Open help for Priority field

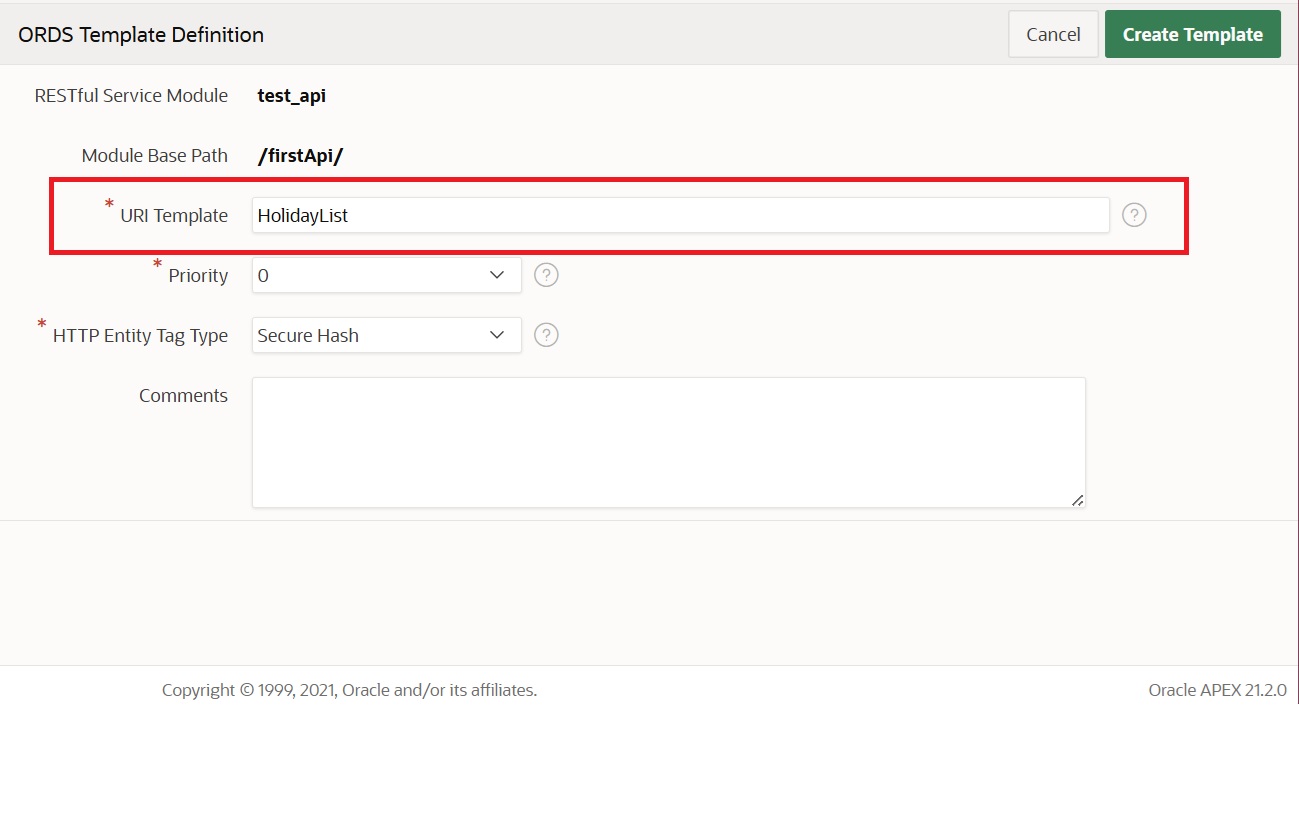[546, 275]
